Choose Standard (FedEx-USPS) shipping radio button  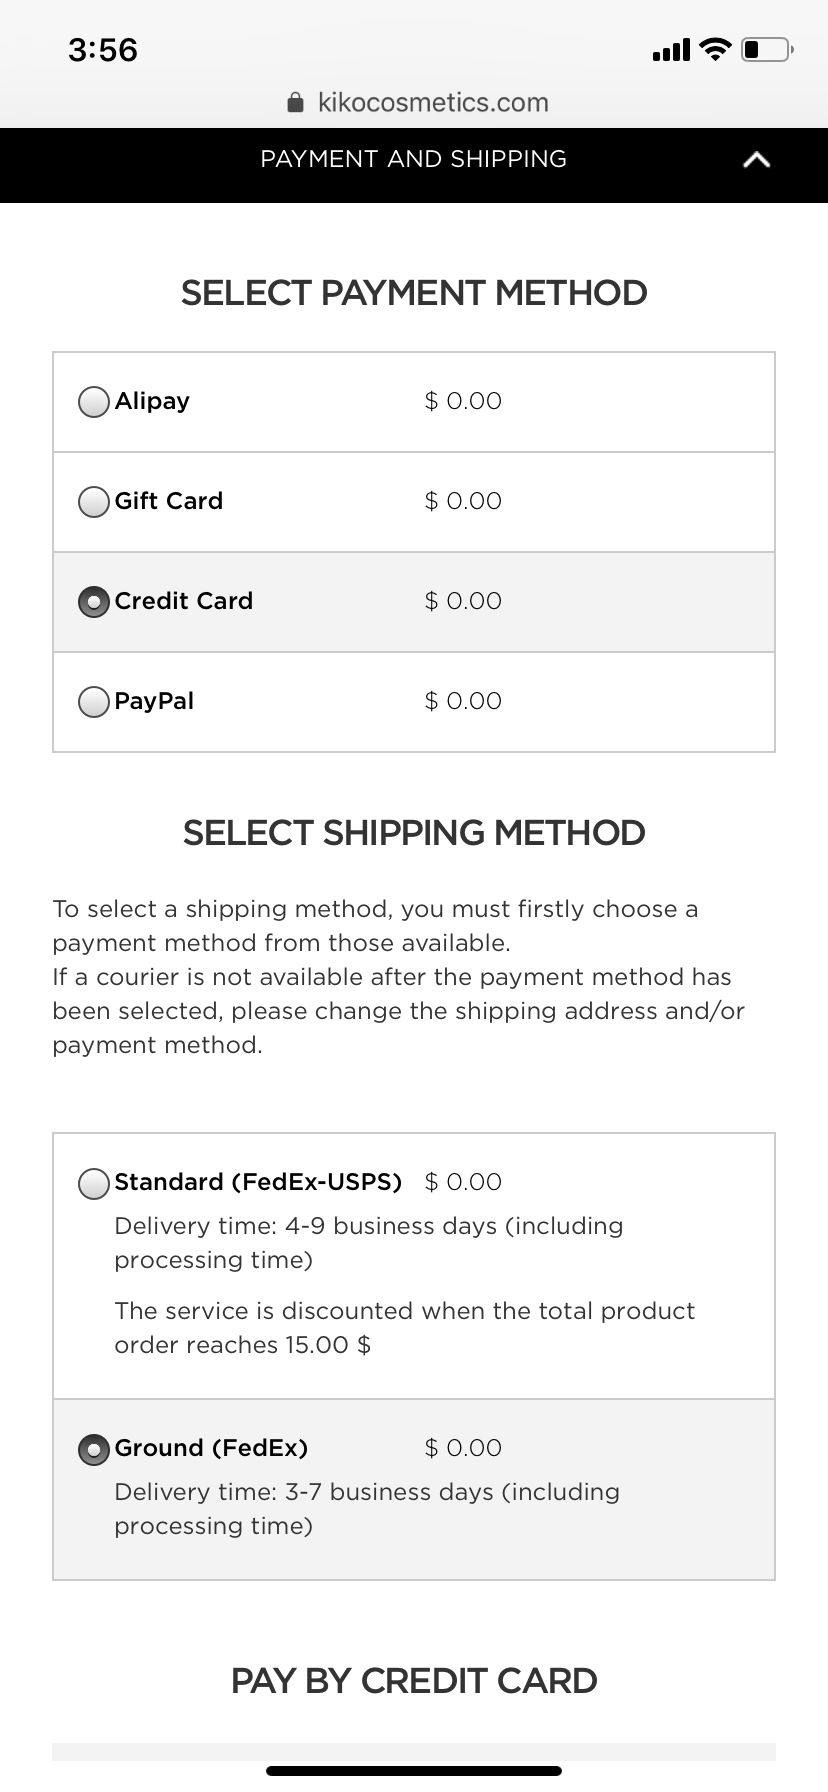[94, 1183]
